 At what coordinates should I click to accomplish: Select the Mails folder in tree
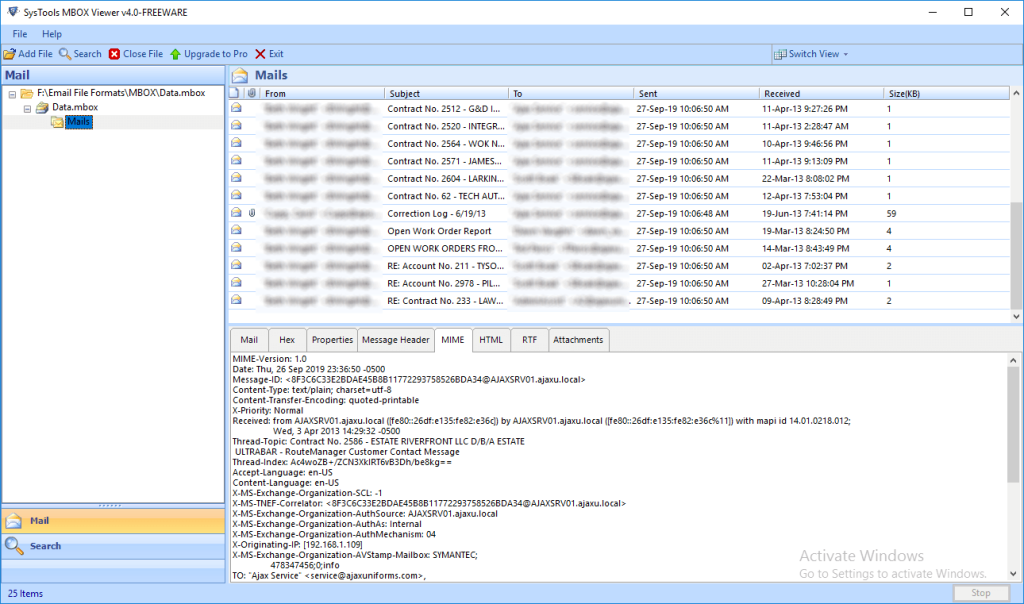coord(78,122)
